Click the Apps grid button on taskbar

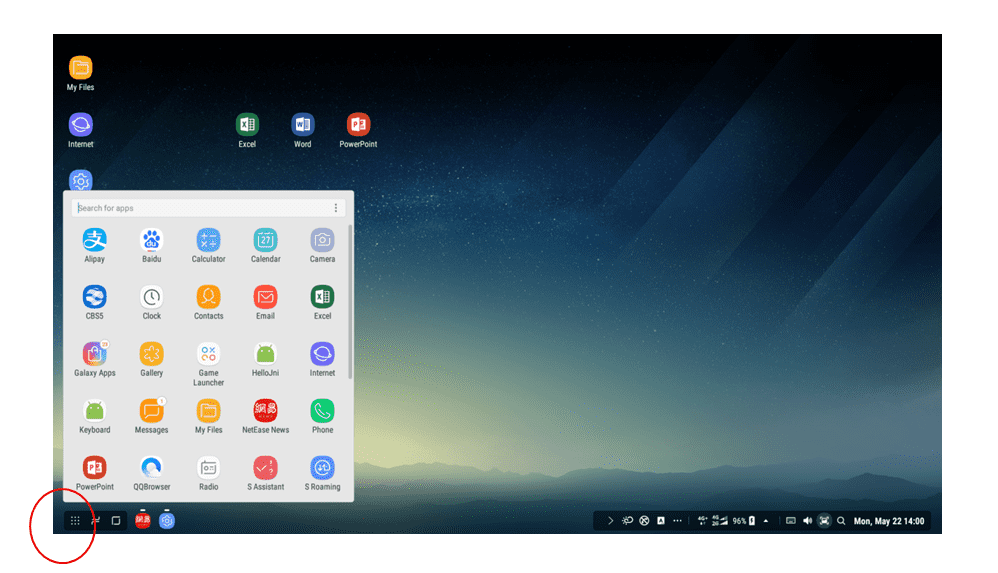click(x=75, y=521)
